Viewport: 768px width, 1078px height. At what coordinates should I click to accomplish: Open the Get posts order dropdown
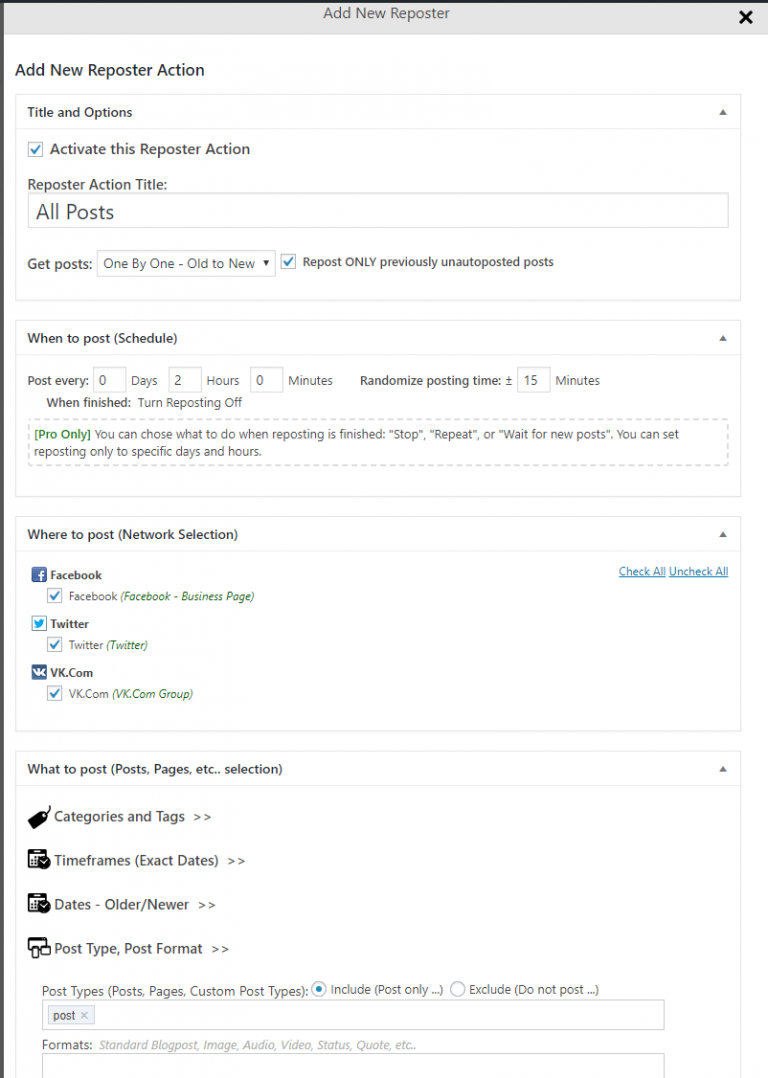click(186, 263)
